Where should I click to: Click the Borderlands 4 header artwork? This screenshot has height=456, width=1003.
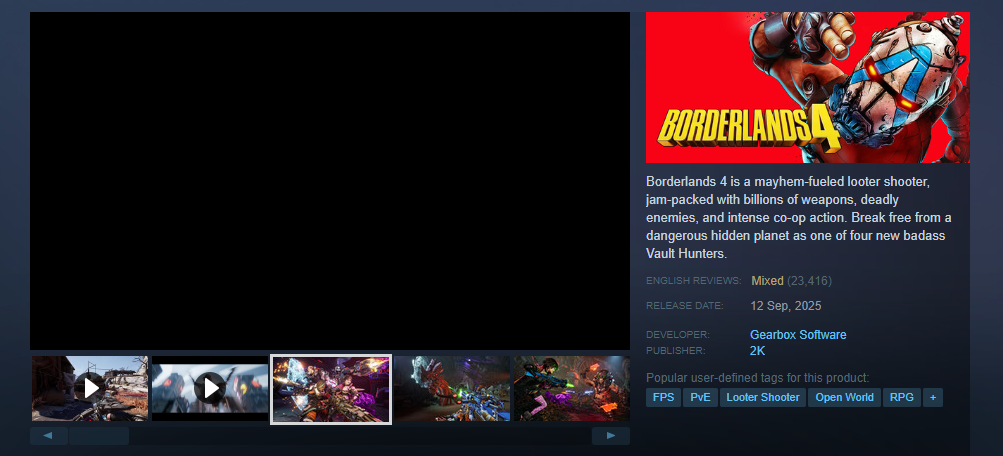click(x=807, y=87)
